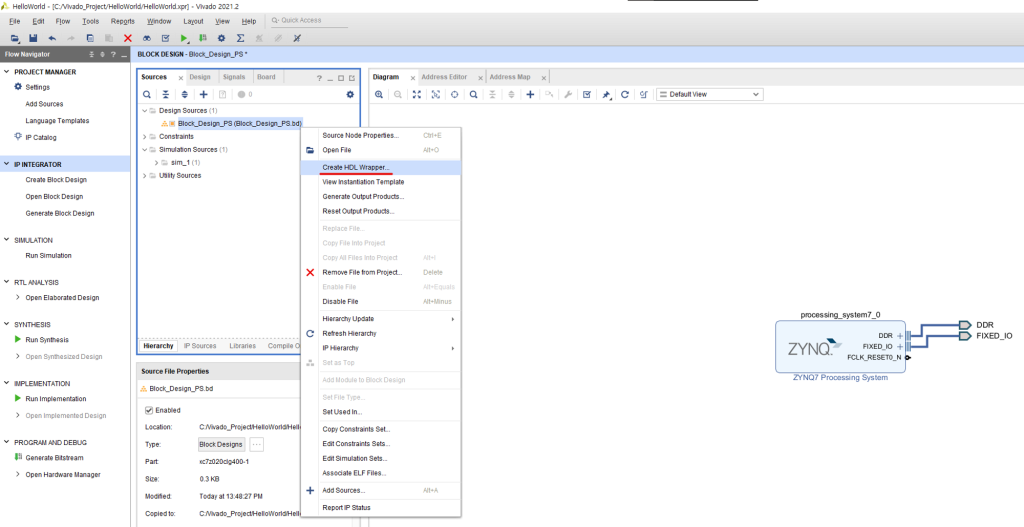The height and width of the screenshot is (527, 1024).
Task: Click the search icon in Sources panel
Action: [147, 95]
